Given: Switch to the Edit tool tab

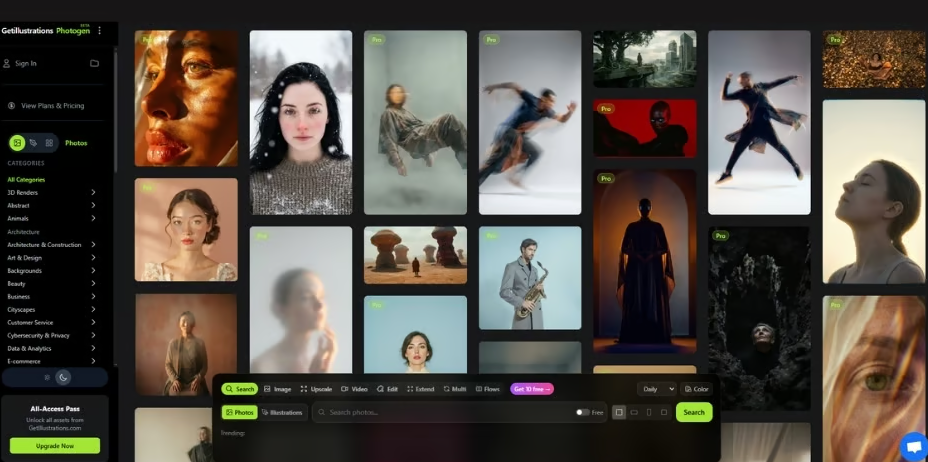Looking at the screenshot, I should (x=388, y=389).
